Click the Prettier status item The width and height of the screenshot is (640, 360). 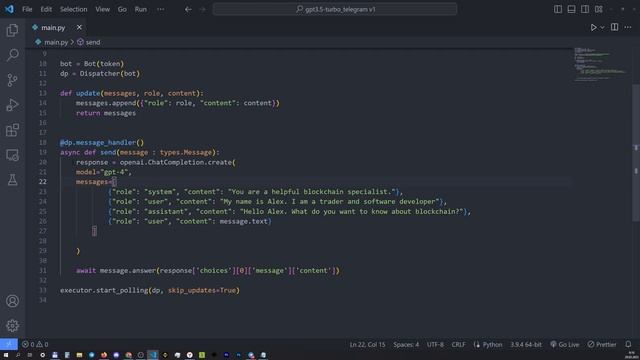coord(602,344)
